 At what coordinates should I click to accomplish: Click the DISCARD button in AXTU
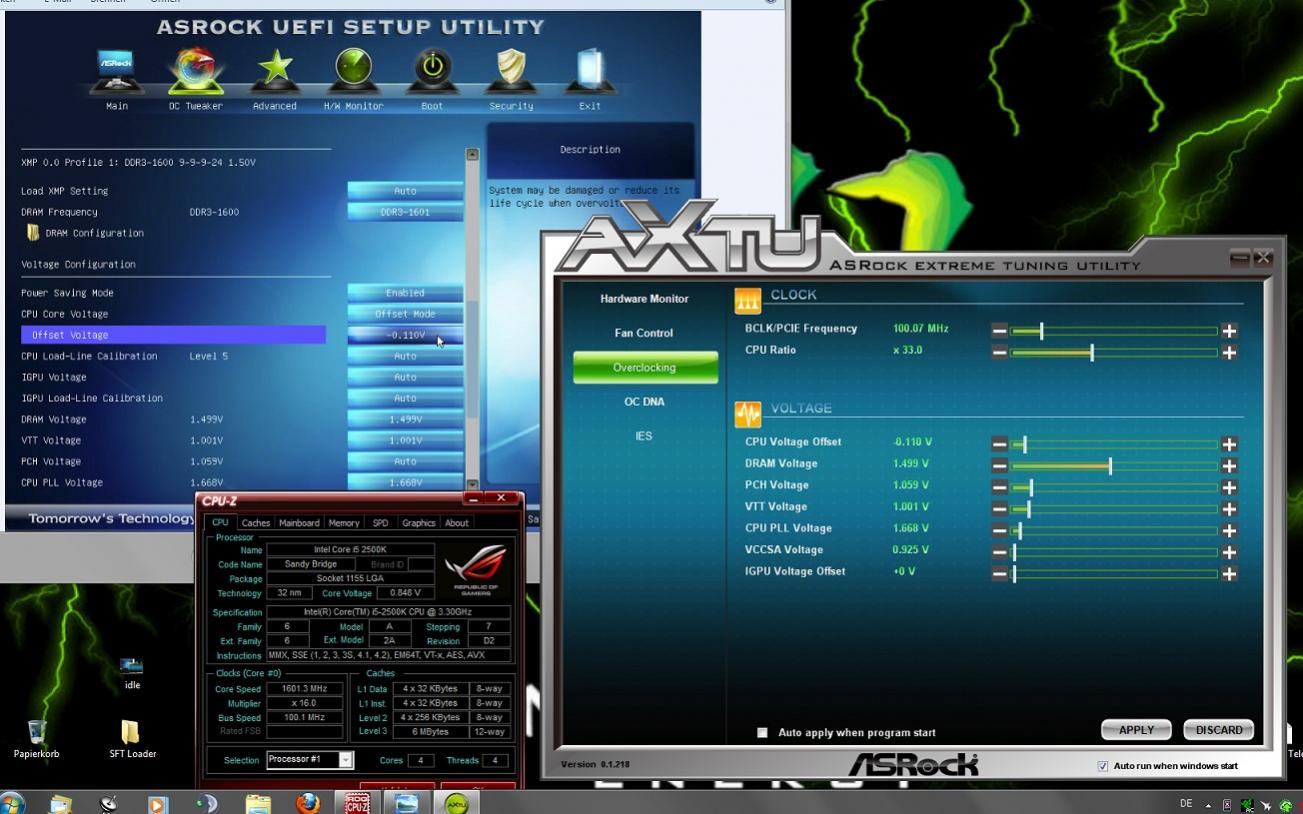[x=1218, y=730]
